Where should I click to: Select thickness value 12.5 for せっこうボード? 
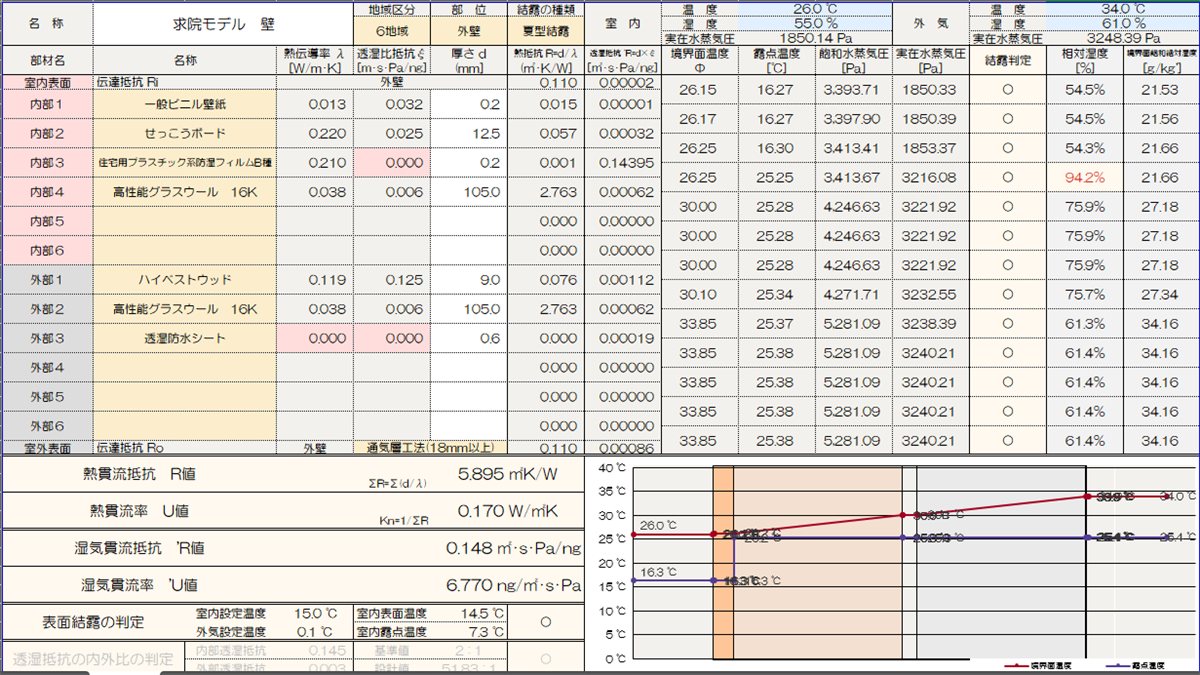point(469,133)
